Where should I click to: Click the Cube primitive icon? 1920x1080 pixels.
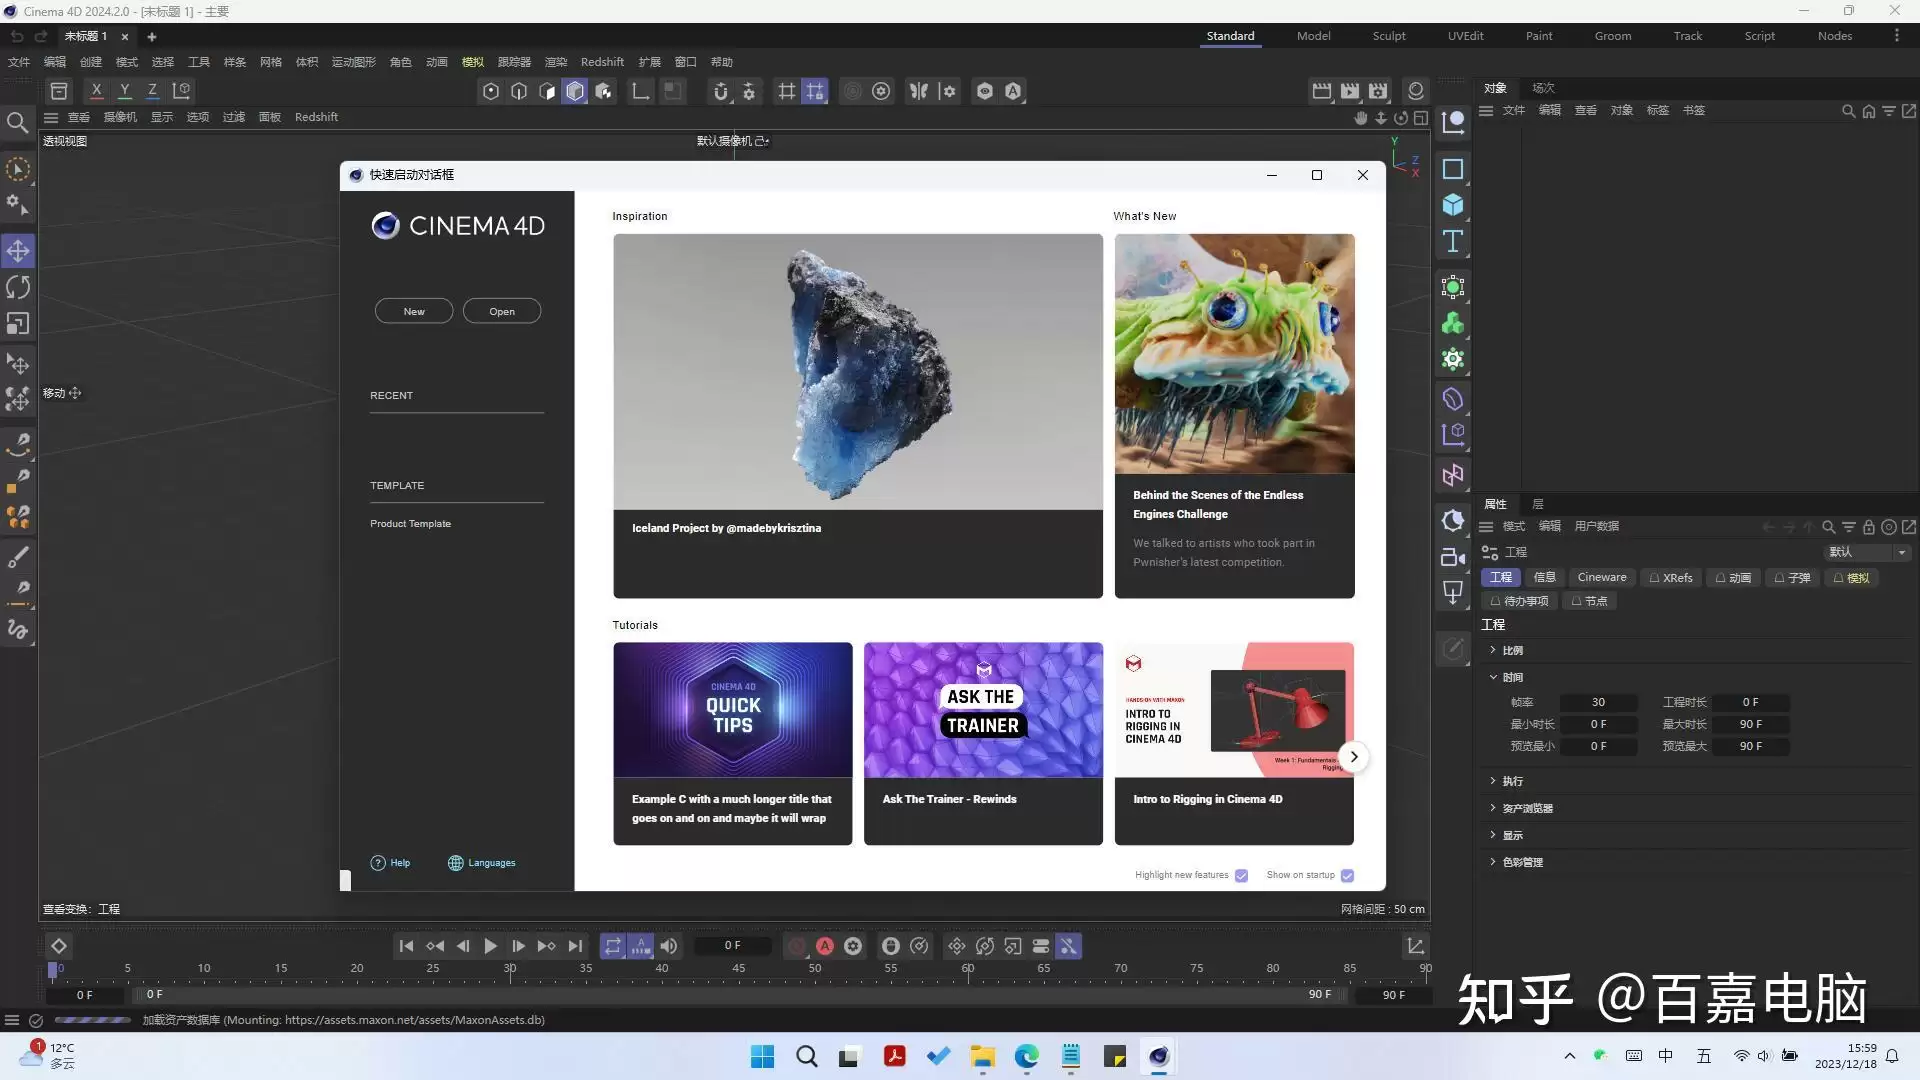[1453, 205]
